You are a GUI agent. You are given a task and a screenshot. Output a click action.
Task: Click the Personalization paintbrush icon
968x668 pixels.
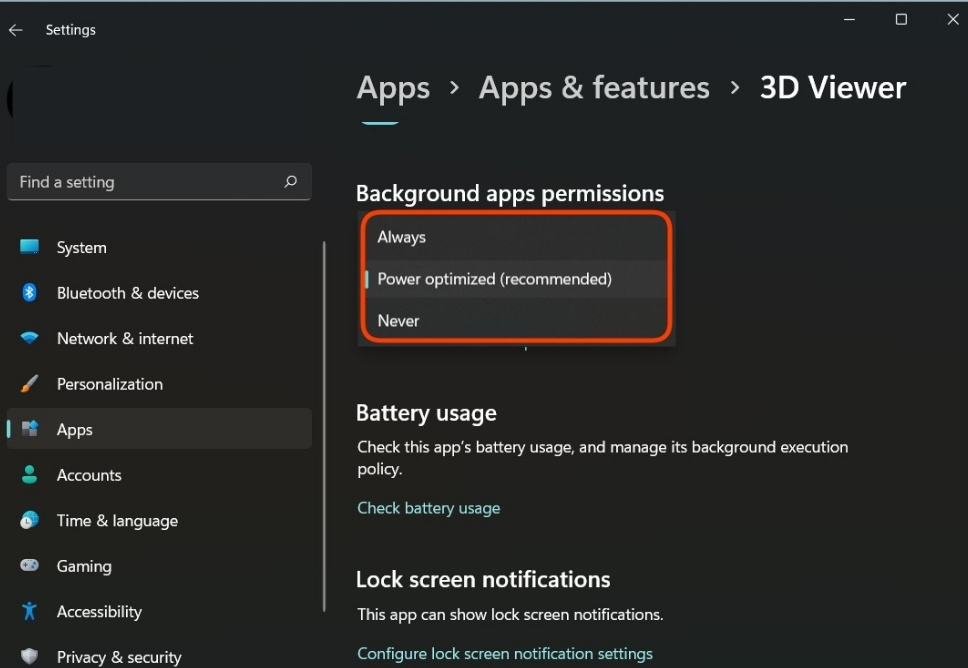30,384
